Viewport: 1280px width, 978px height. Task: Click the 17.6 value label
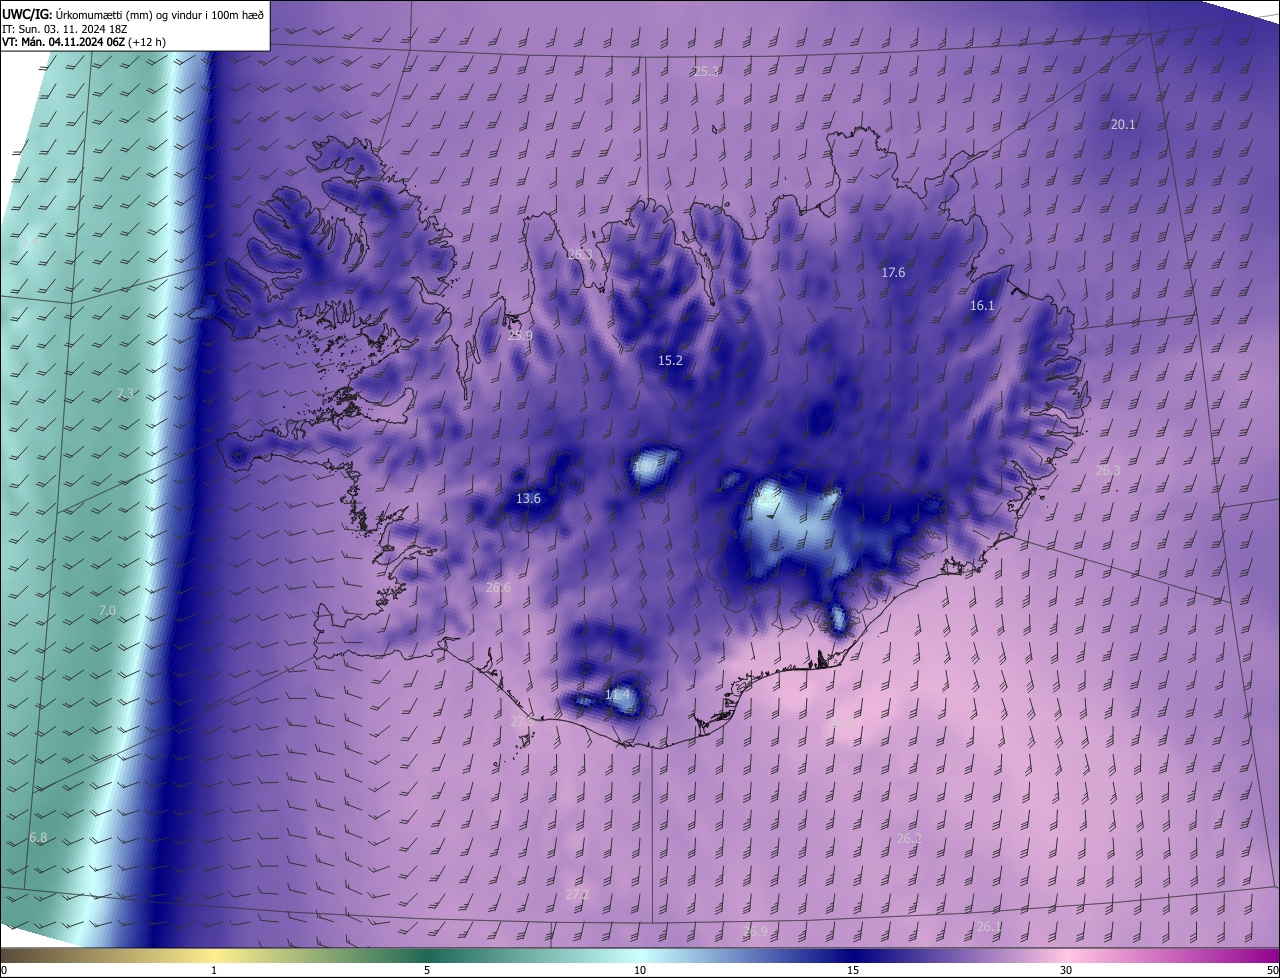(893, 273)
